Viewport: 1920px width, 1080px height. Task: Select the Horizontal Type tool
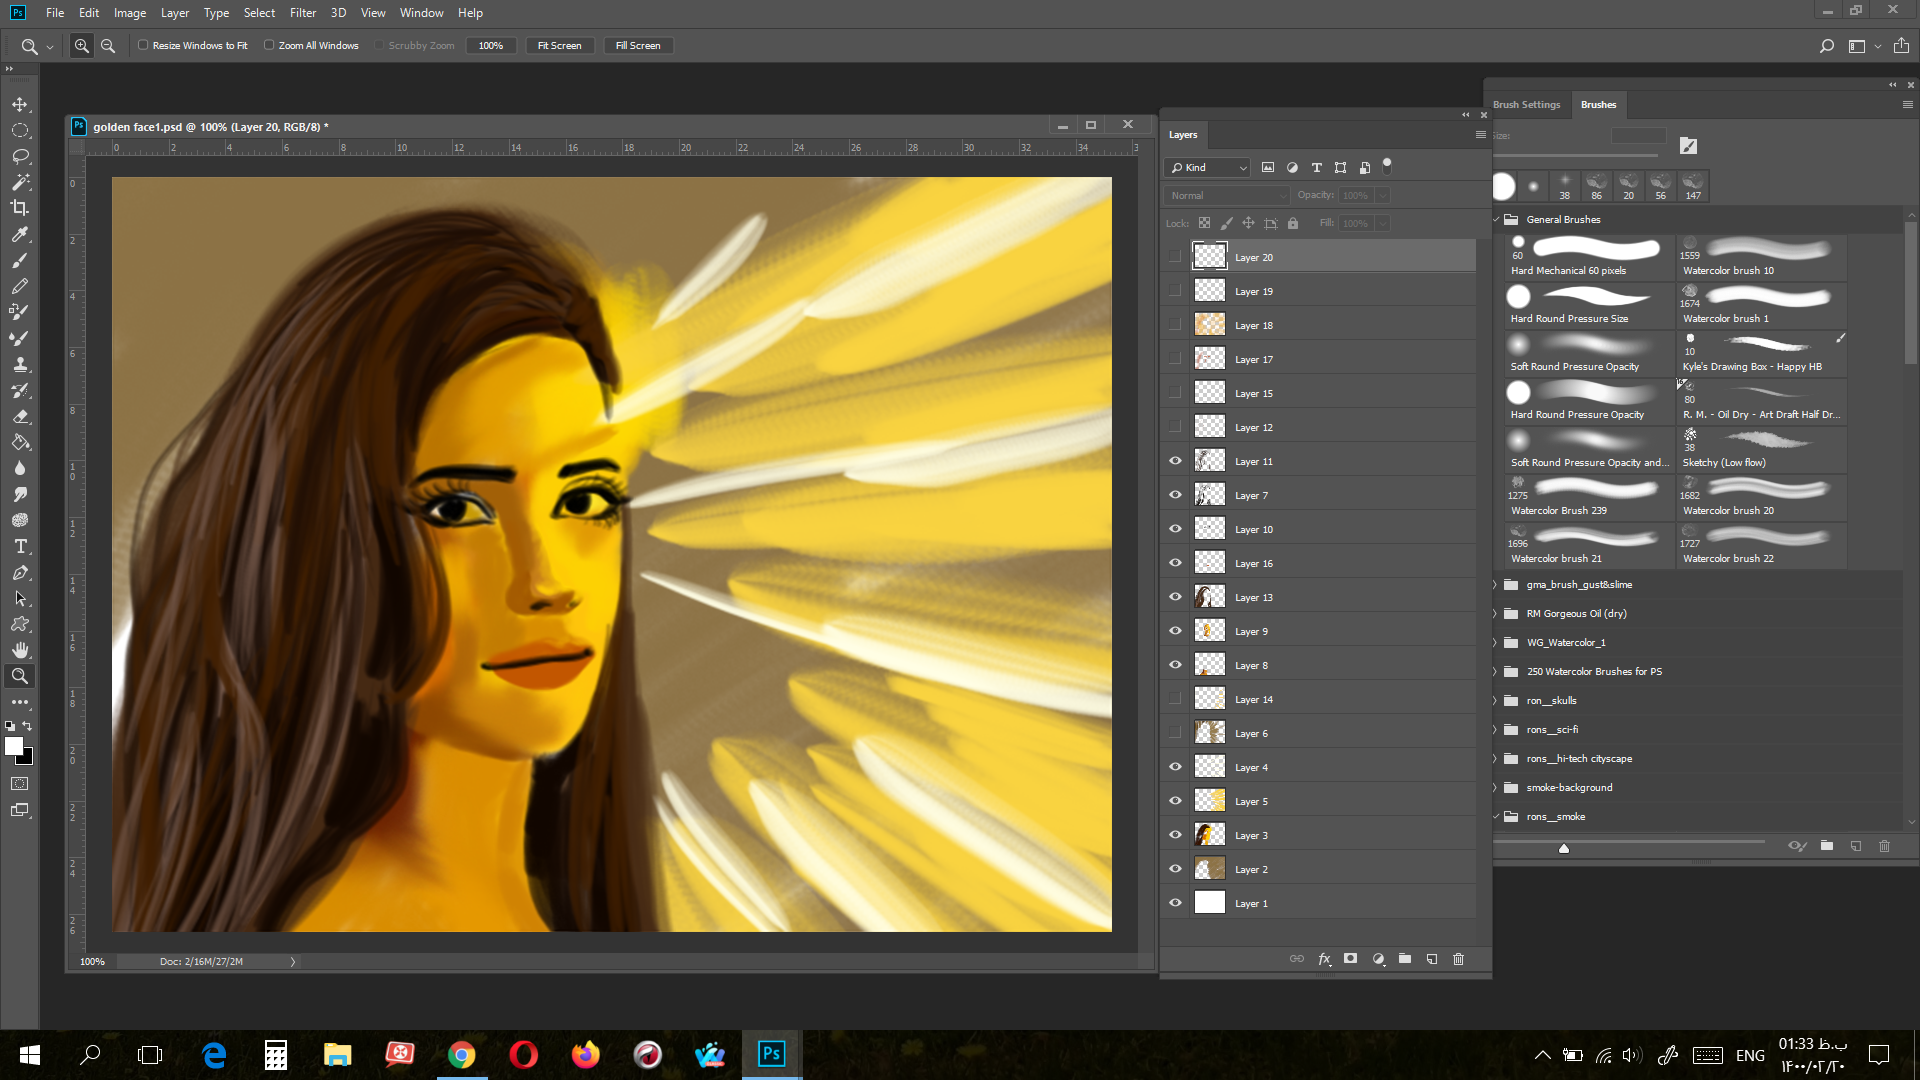tap(20, 546)
